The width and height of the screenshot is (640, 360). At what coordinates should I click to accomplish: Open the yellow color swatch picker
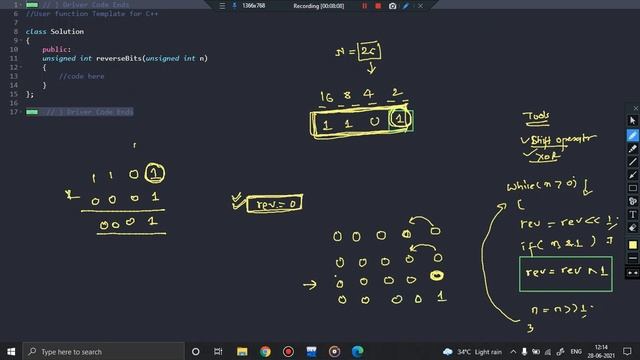[632, 245]
